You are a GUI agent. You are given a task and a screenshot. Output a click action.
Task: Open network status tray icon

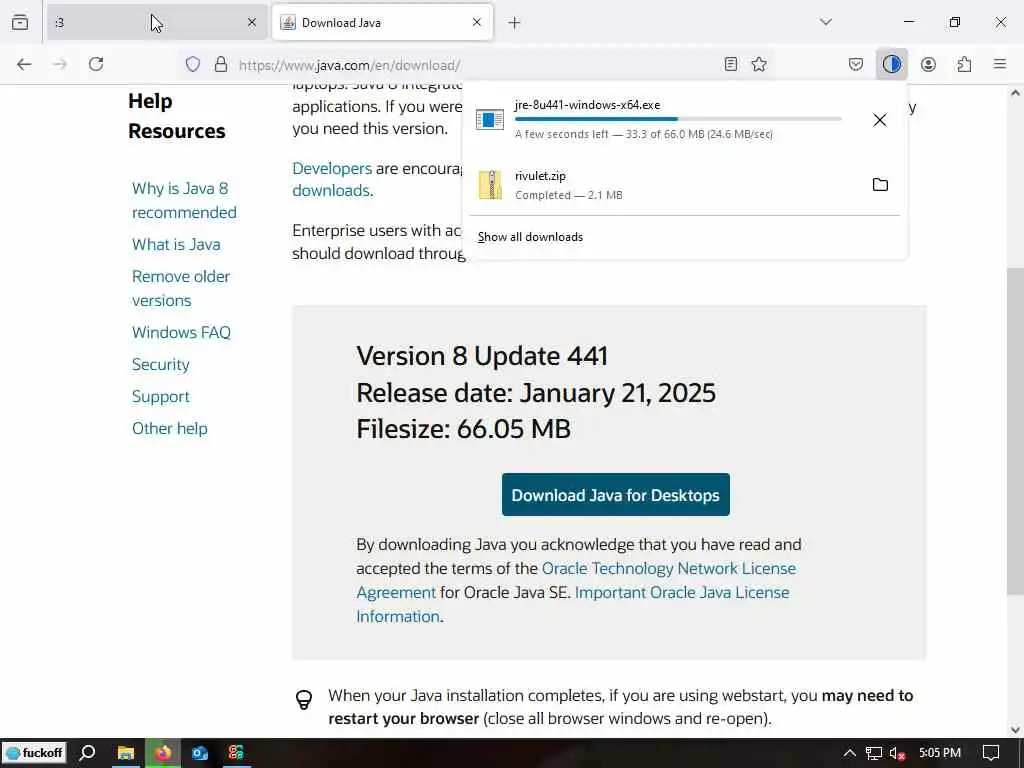pyautogui.click(x=874, y=754)
